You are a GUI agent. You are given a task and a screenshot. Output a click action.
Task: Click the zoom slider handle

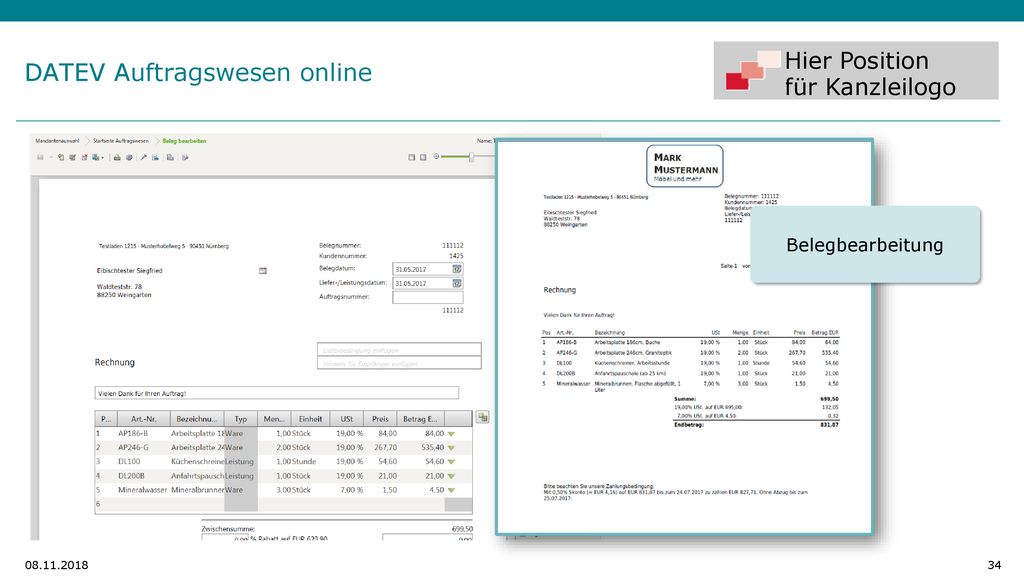pyautogui.click(x=471, y=157)
